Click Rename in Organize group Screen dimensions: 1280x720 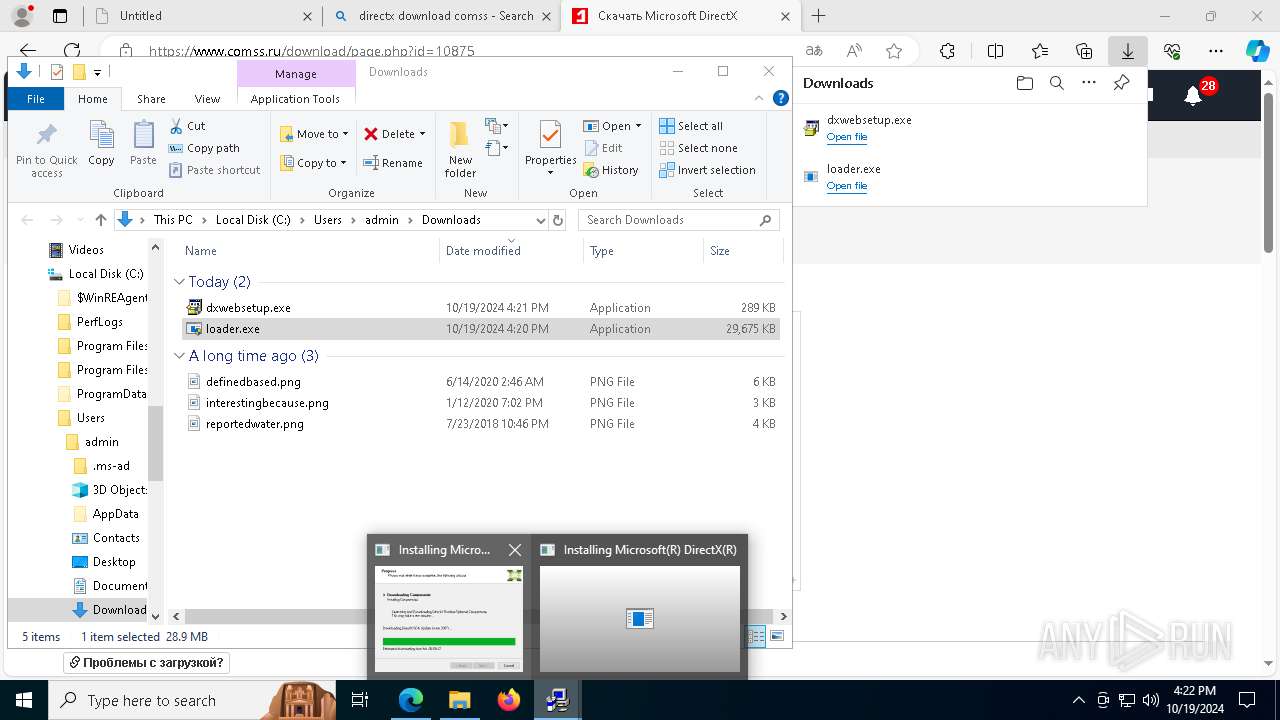click(393, 163)
